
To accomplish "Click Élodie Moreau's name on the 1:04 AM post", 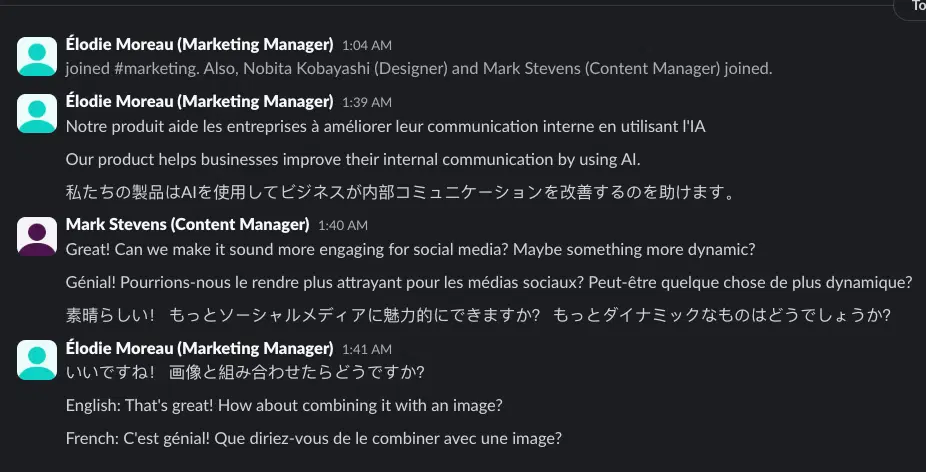I will pos(199,44).
